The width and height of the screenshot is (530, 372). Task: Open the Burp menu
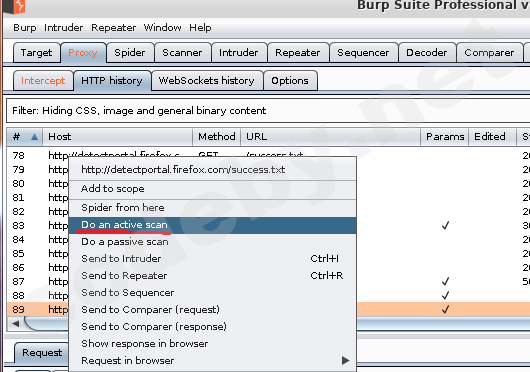click(24, 28)
